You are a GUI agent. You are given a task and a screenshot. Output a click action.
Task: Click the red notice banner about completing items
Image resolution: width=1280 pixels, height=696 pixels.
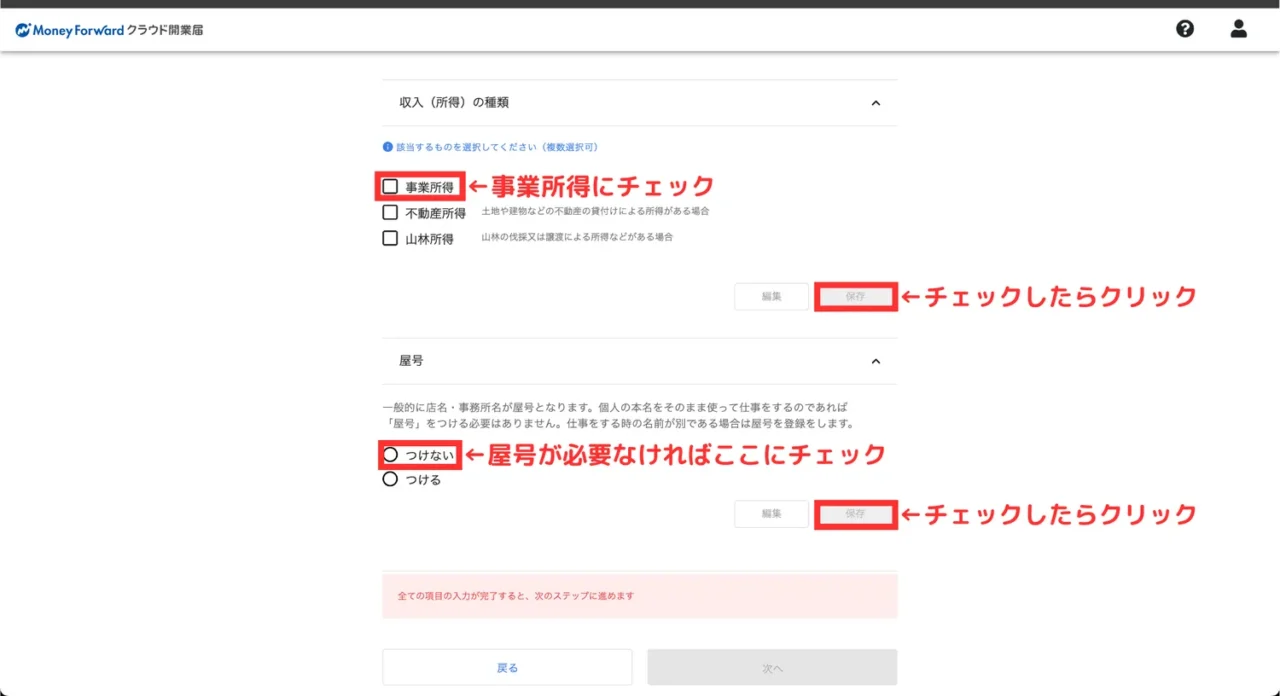[x=639, y=596]
